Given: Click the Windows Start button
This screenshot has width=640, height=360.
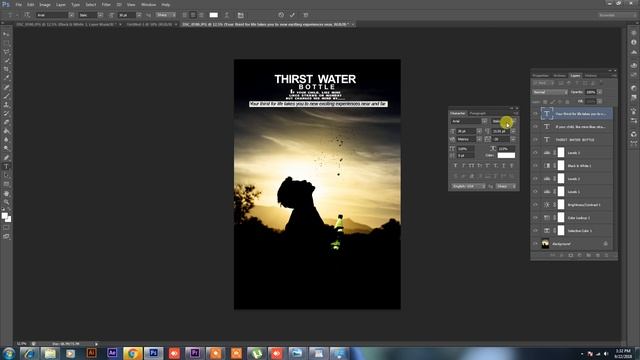Looking at the screenshot, I should pyautogui.click(x=9, y=353).
